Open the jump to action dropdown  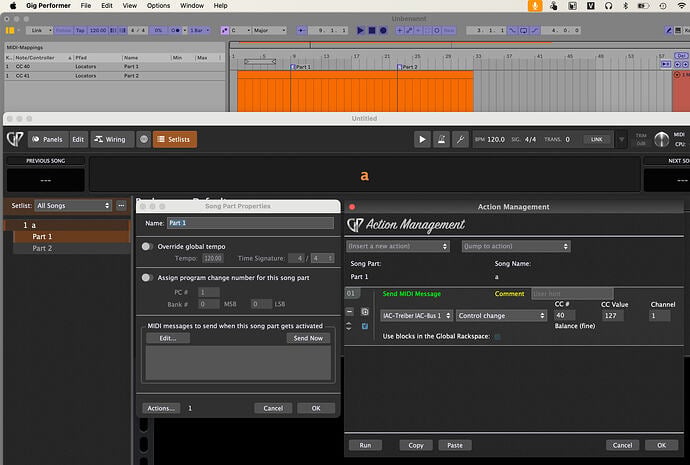[516, 246]
